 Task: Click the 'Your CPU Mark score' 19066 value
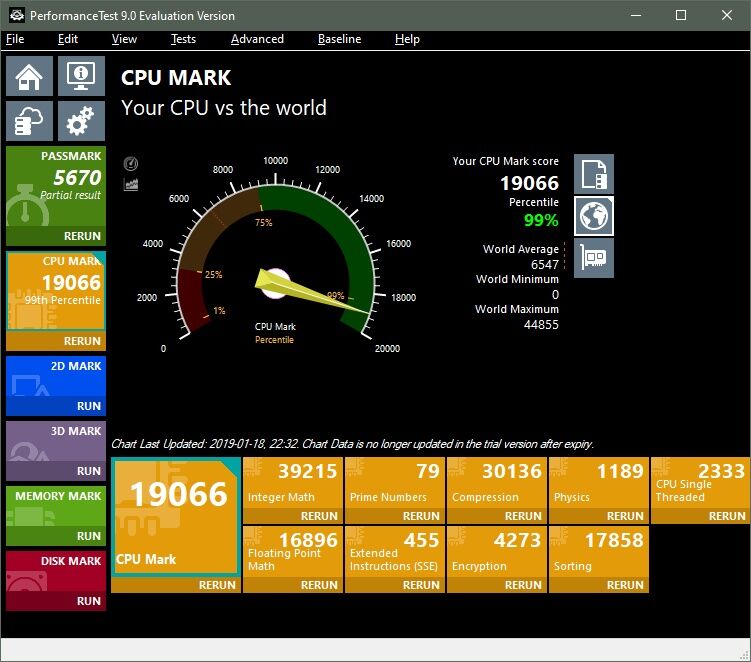(x=529, y=183)
